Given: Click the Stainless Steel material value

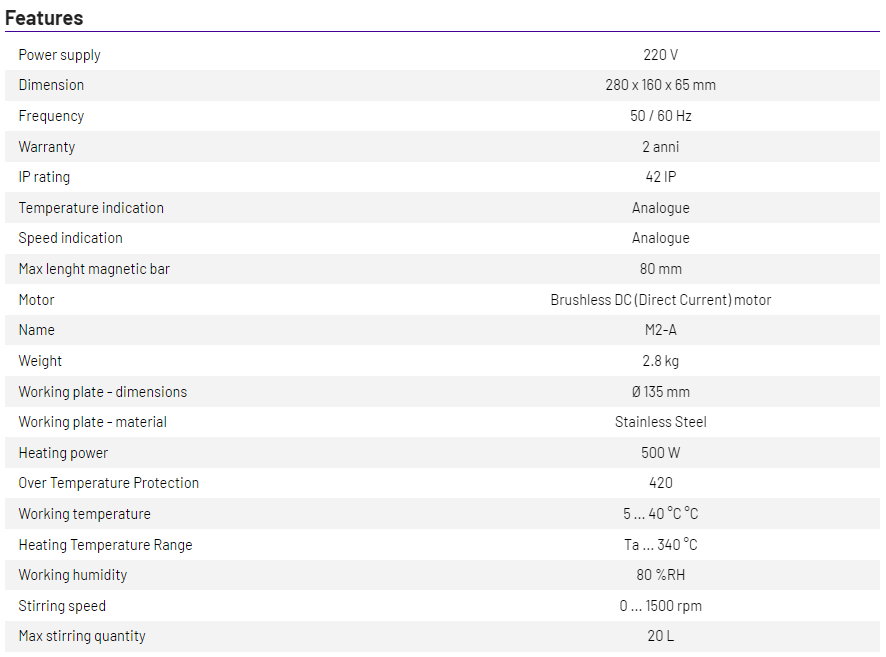Looking at the screenshot, I should pyautogui.click(x=660, y=422).
